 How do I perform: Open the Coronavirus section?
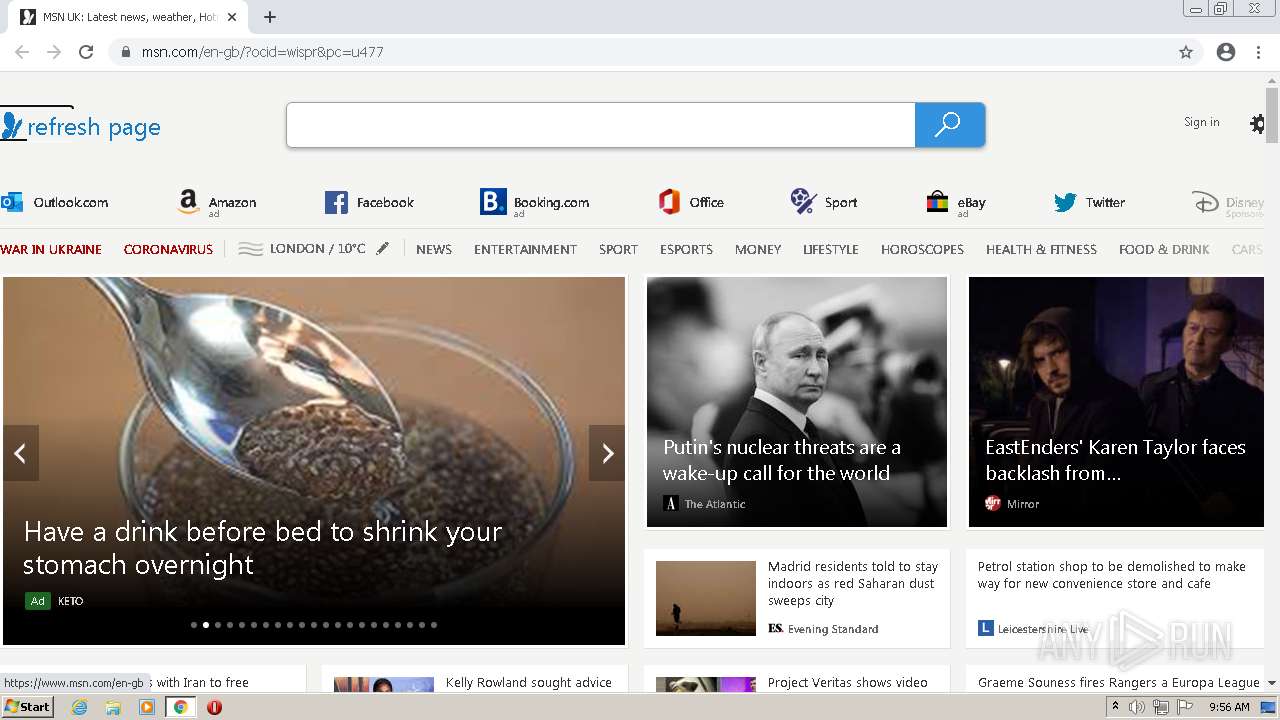(x=168, y=249)
